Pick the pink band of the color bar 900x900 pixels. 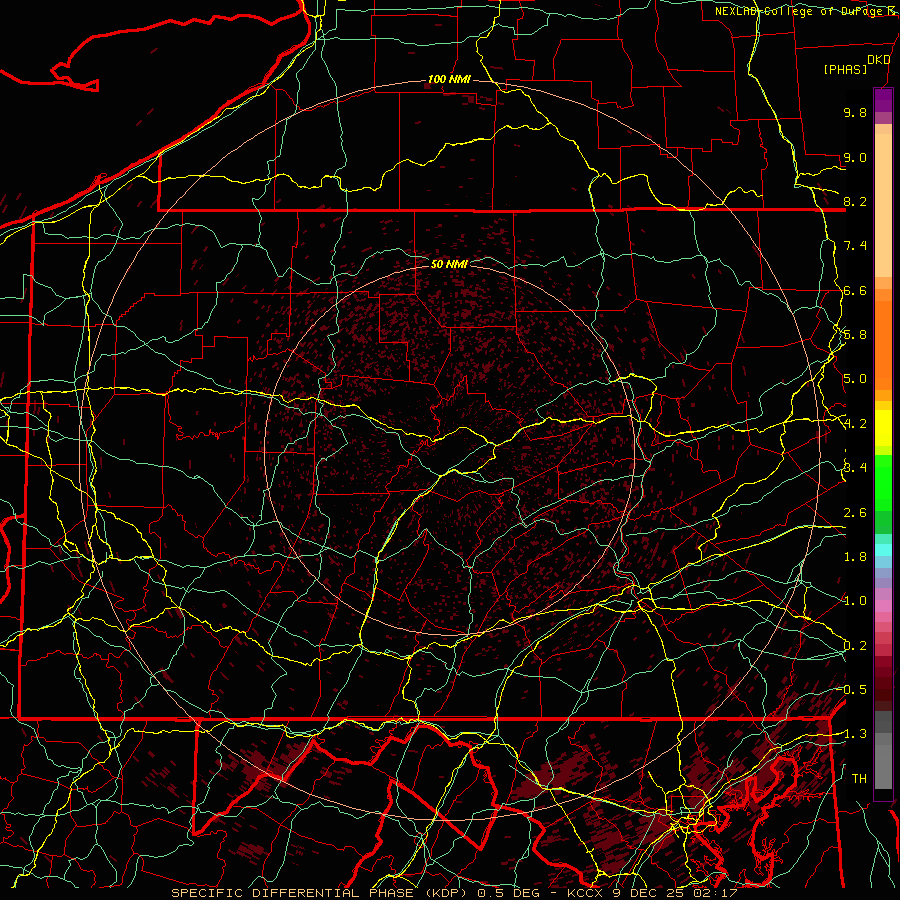tap(883, 606)
